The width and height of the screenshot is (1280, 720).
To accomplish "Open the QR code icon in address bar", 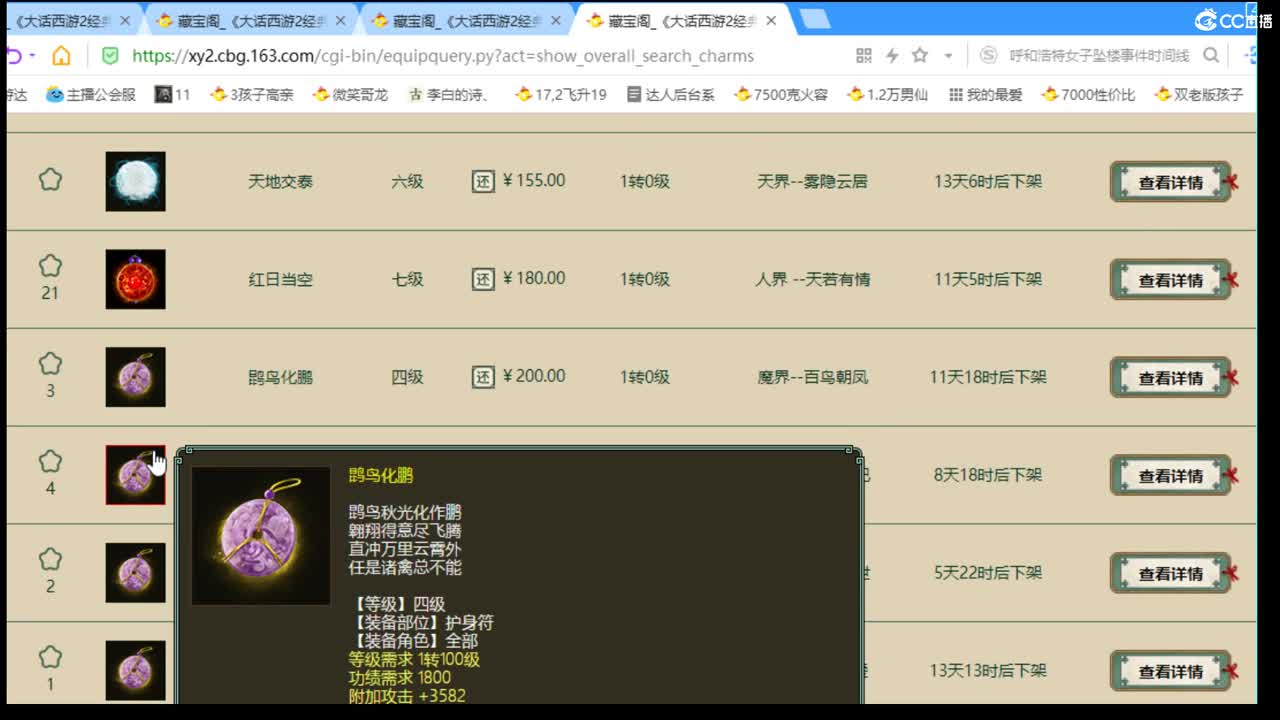I will pos(864,56).
